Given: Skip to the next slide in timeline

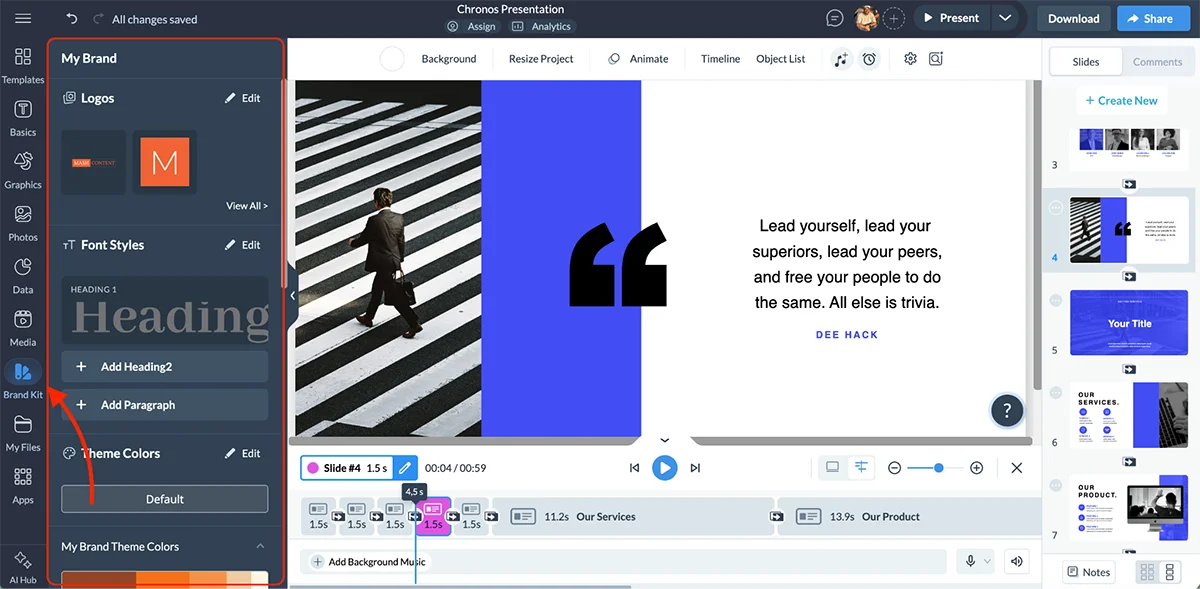Looking at the screenshot, I should tap(695, 467).
